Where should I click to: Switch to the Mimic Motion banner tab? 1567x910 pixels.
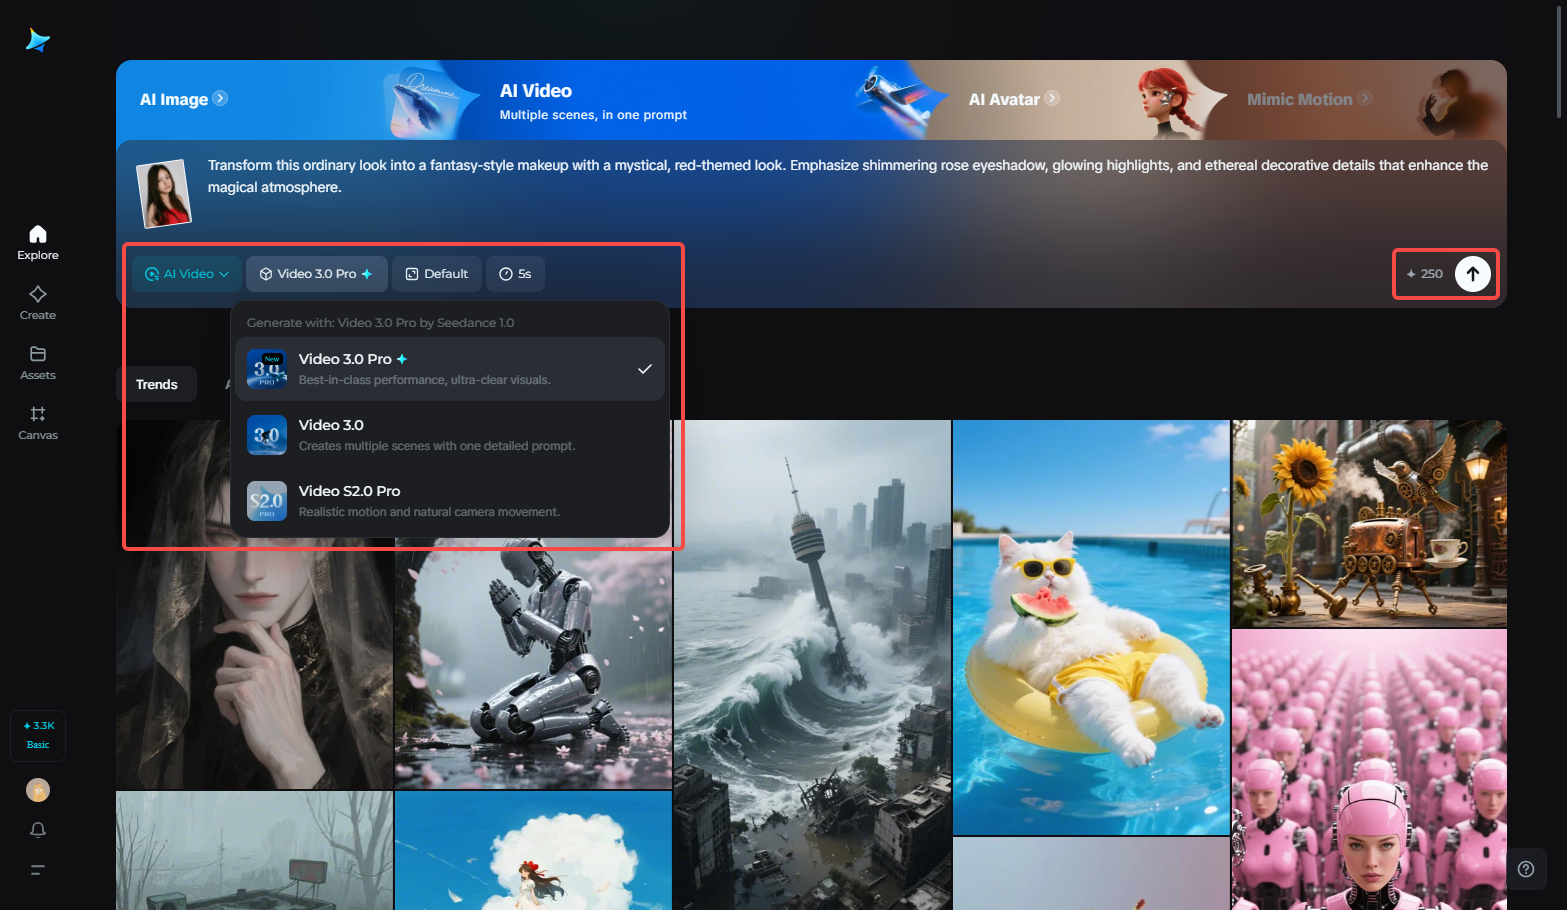pyautogui.click(x=1309, y=99)
